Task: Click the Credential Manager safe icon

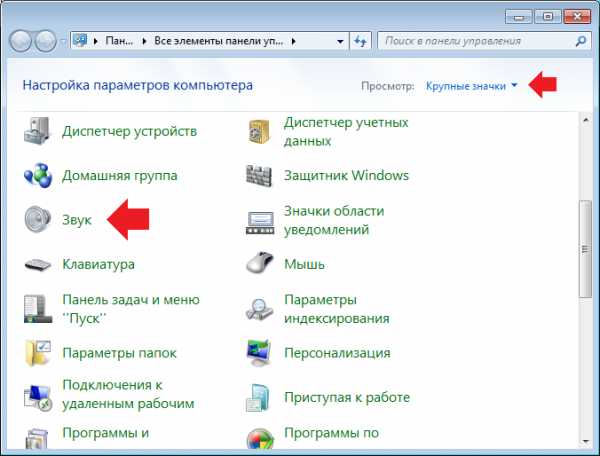Action: [x=259, y=131]
